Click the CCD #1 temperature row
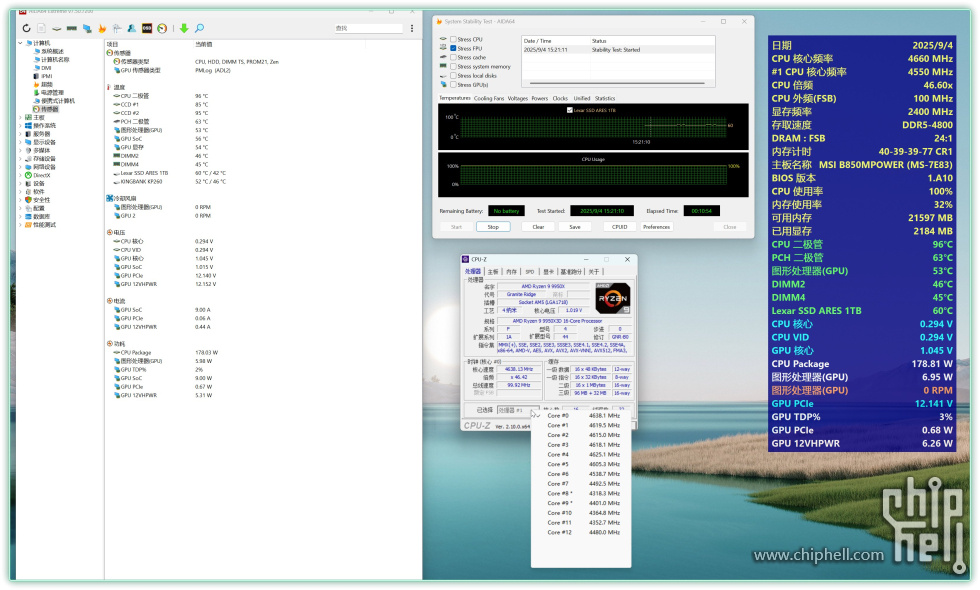980x590 pixels. (161, 104)
